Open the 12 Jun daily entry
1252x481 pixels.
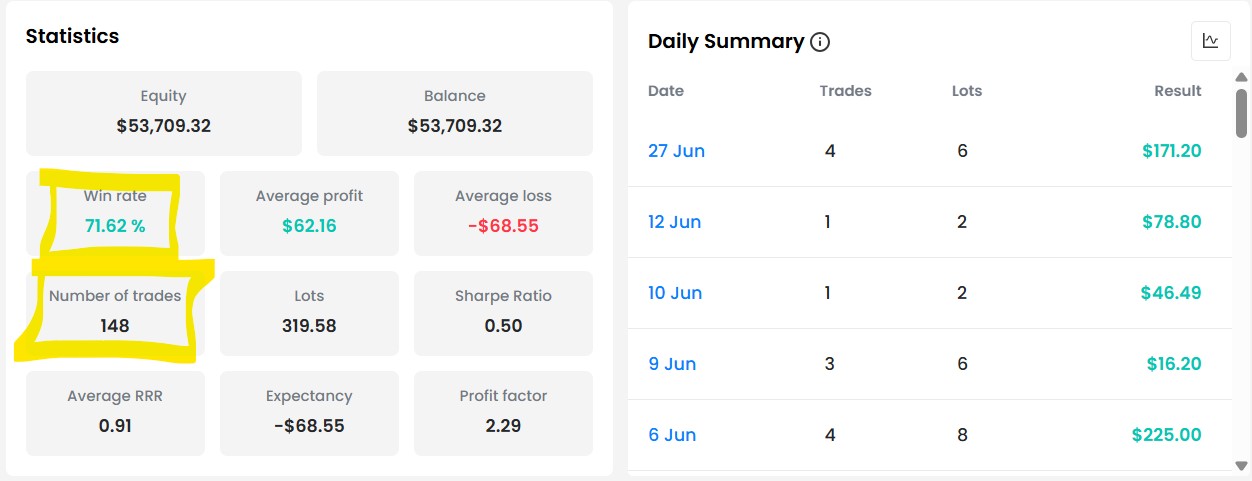(675, 222)
